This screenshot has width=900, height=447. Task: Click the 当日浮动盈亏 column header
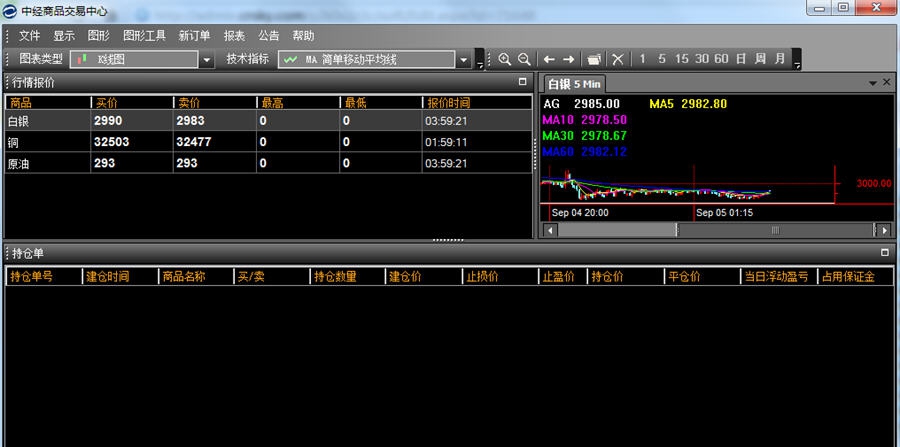pyautogui.click(x=777, y=277)
